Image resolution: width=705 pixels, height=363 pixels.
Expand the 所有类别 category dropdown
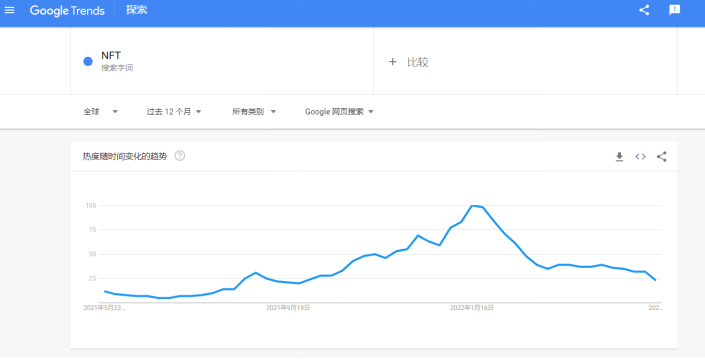(254, 112)
